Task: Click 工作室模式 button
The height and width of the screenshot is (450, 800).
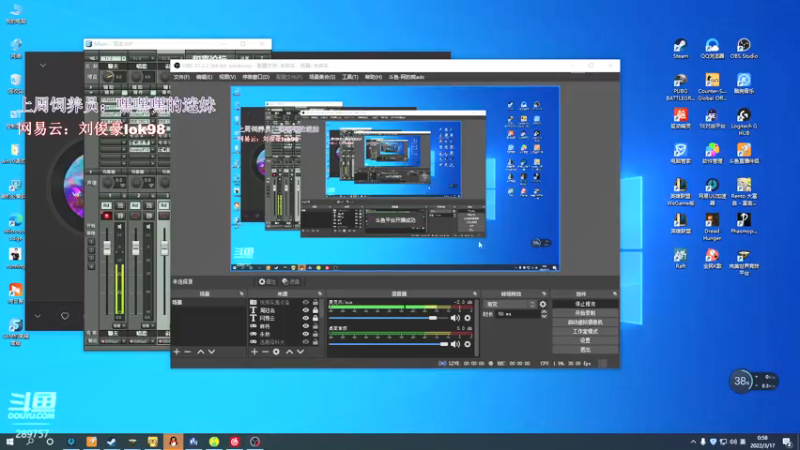Action: [x=585, y=332]
